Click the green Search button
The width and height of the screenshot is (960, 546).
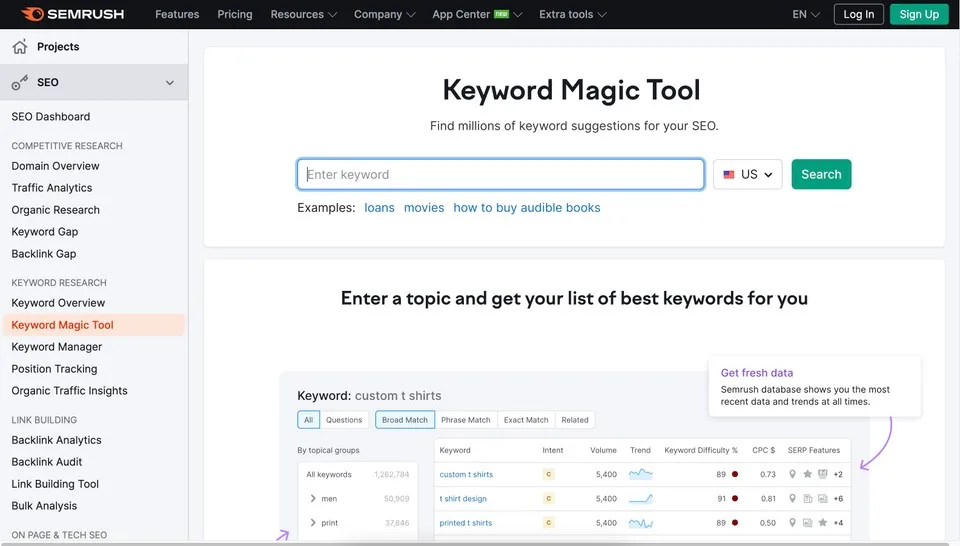tap(821, 174)
